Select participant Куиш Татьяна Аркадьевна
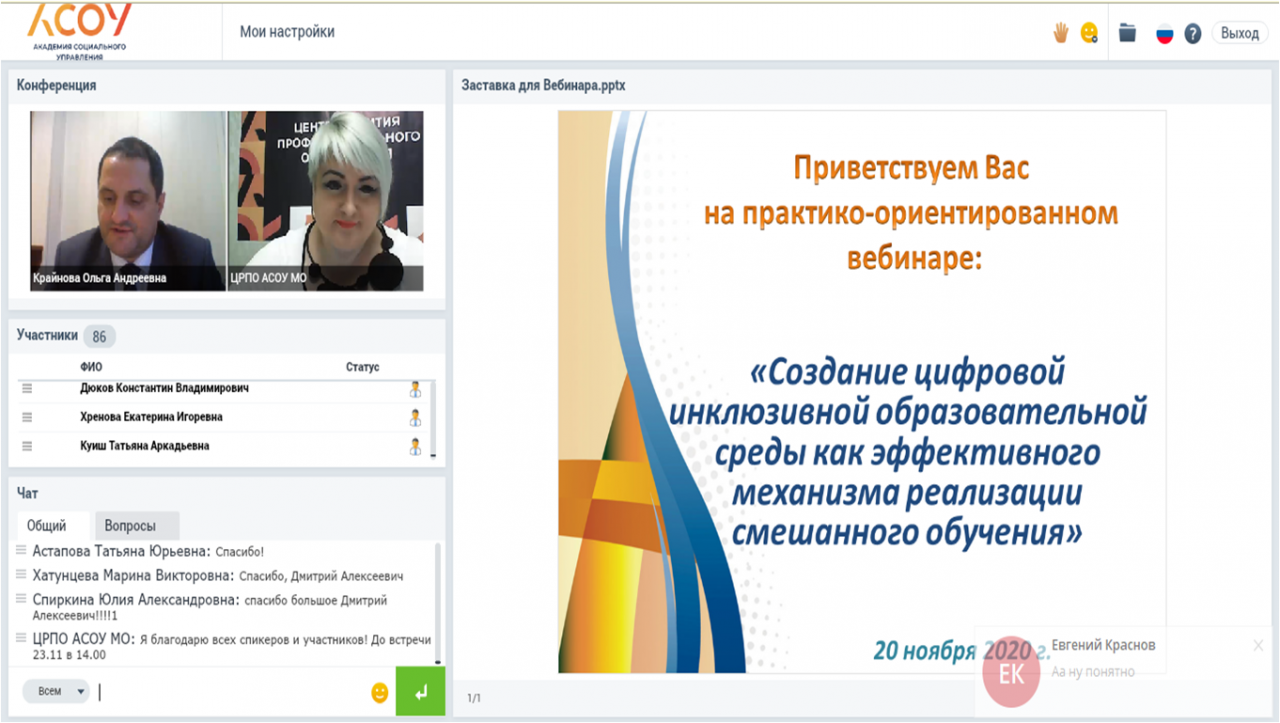Screen dimensions: 1280x723 145,446
